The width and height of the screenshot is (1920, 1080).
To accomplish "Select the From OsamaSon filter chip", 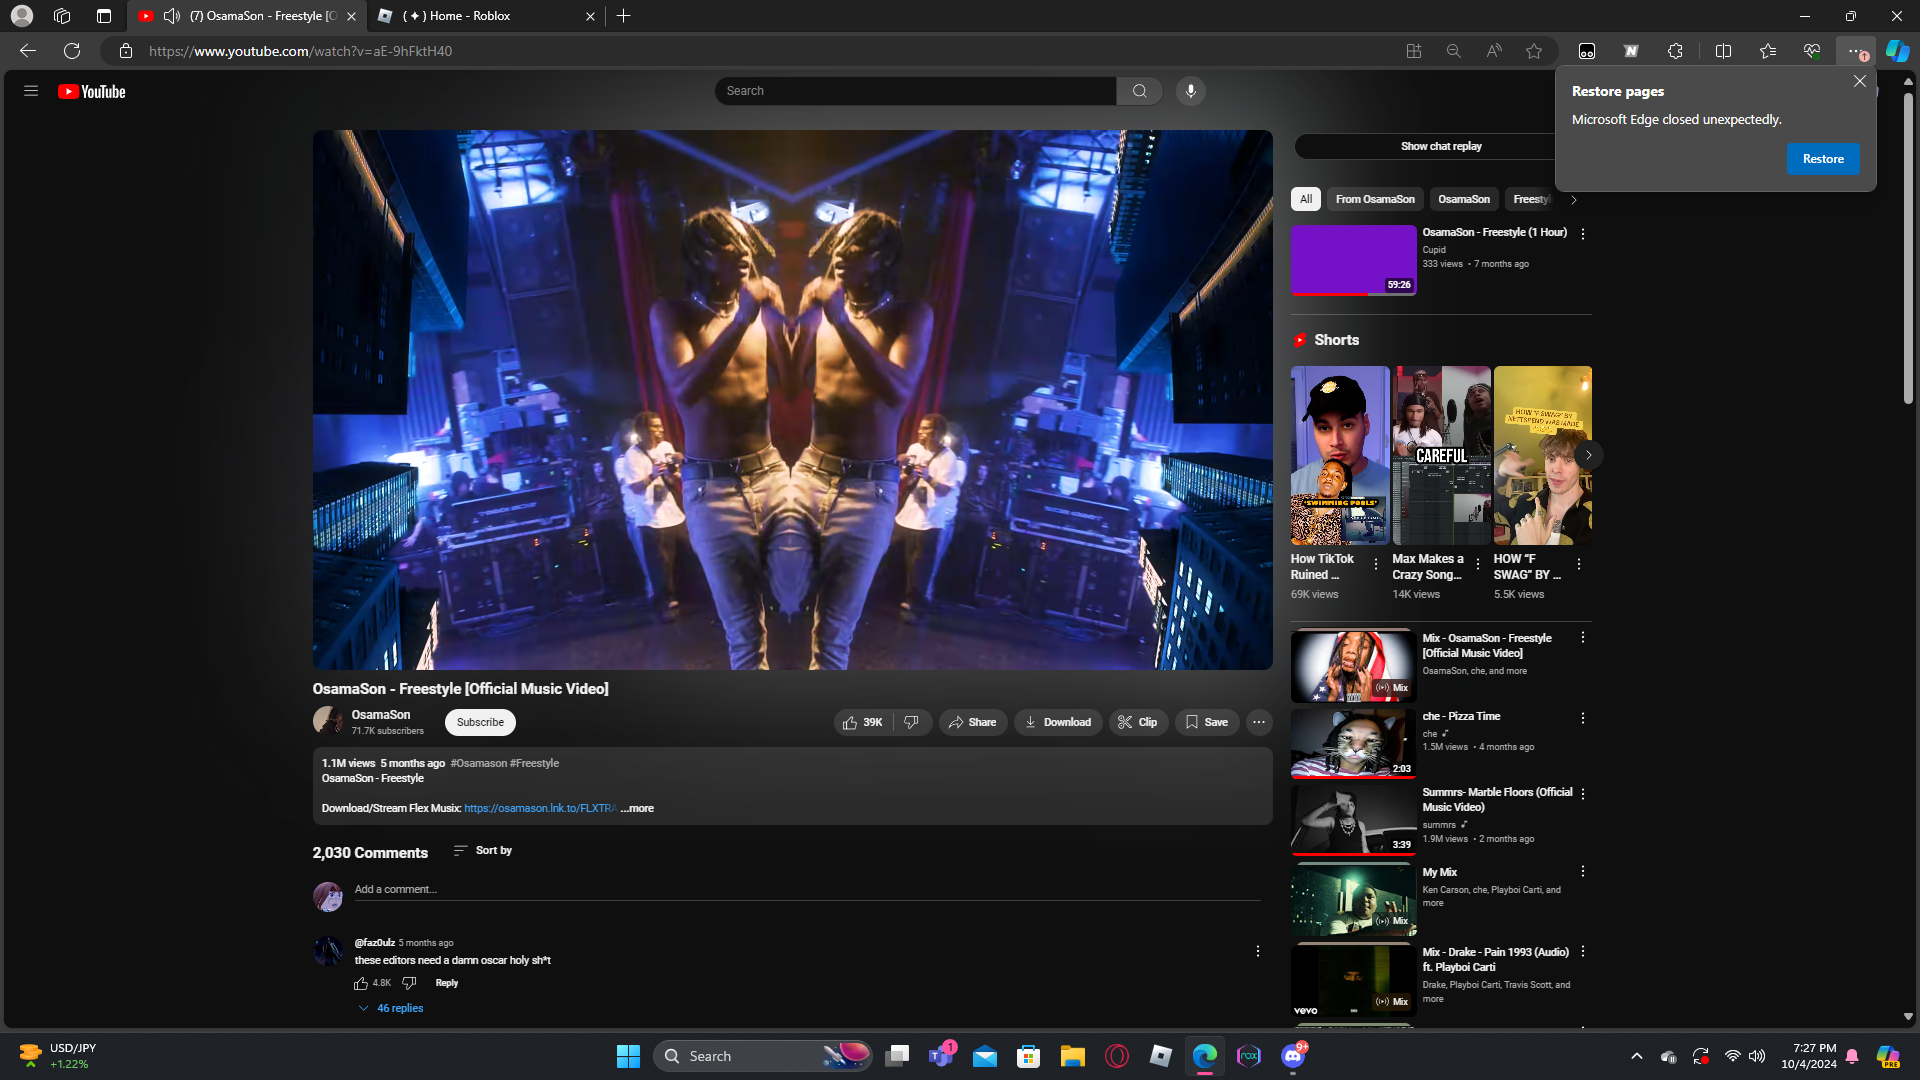I will [1375, 199].
